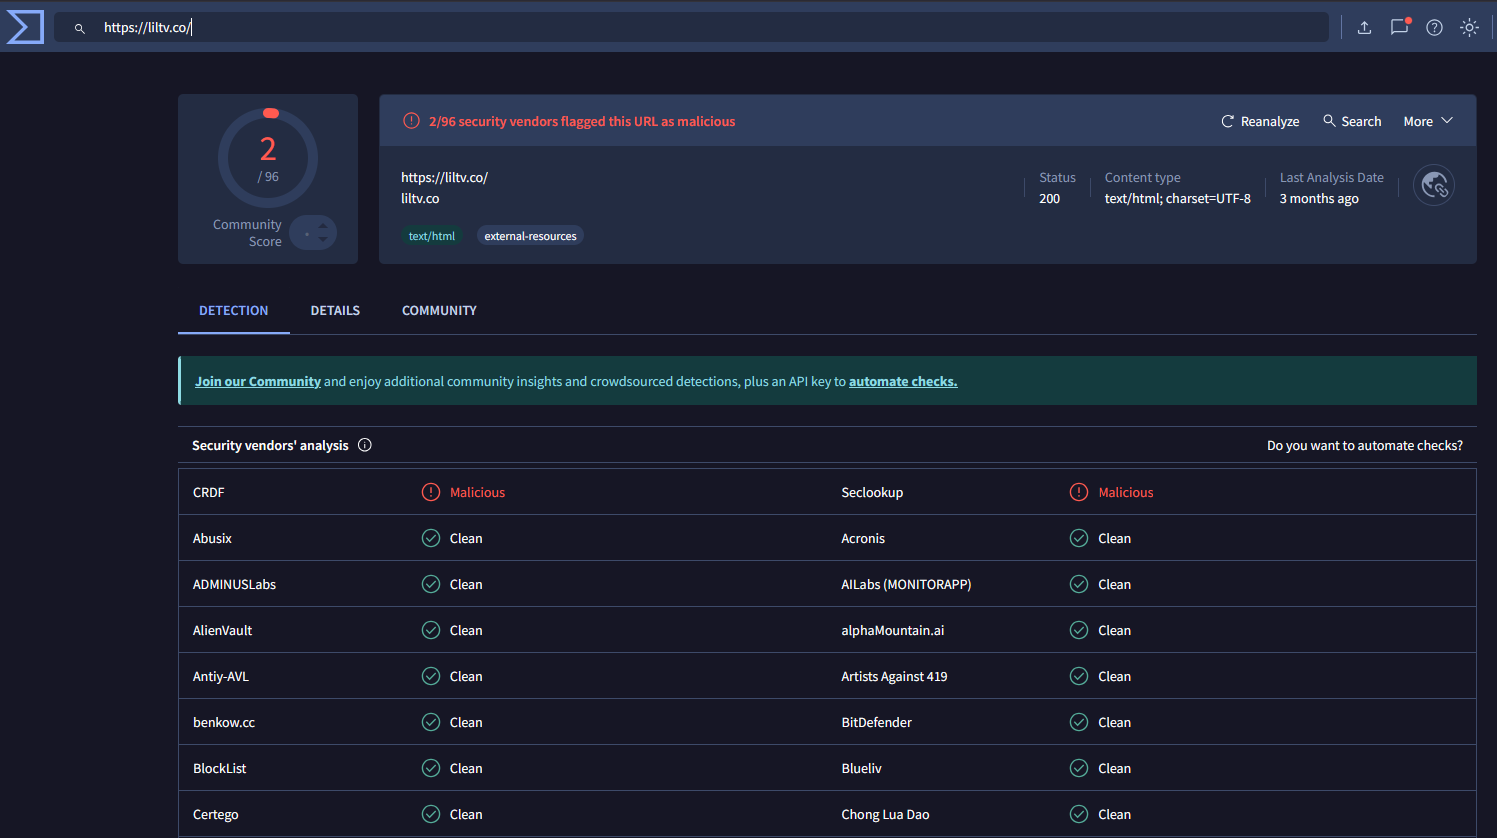Select the external-resources tag
Screen dimensions: 1497x838
530,236
